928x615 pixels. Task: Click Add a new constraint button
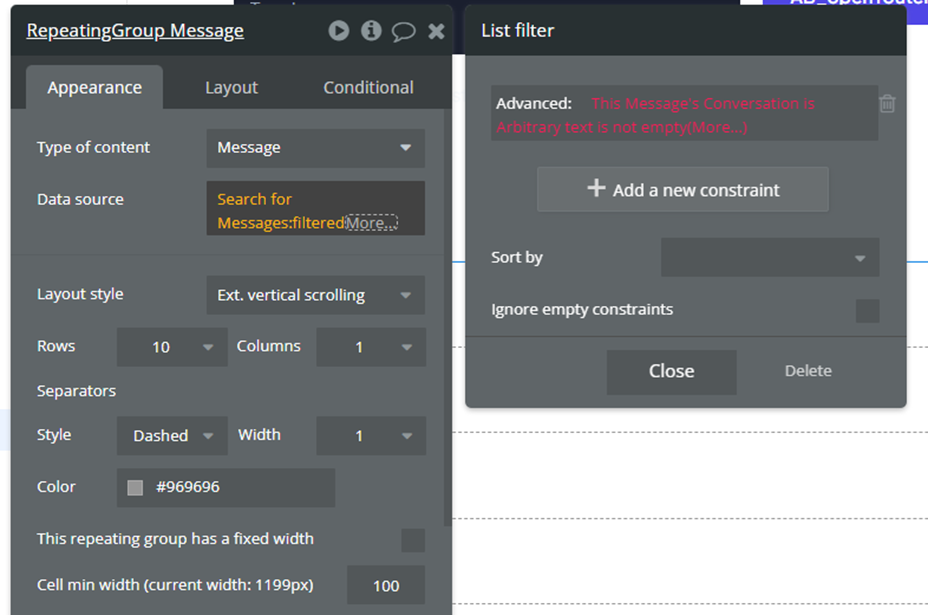(x=682, y=190)
